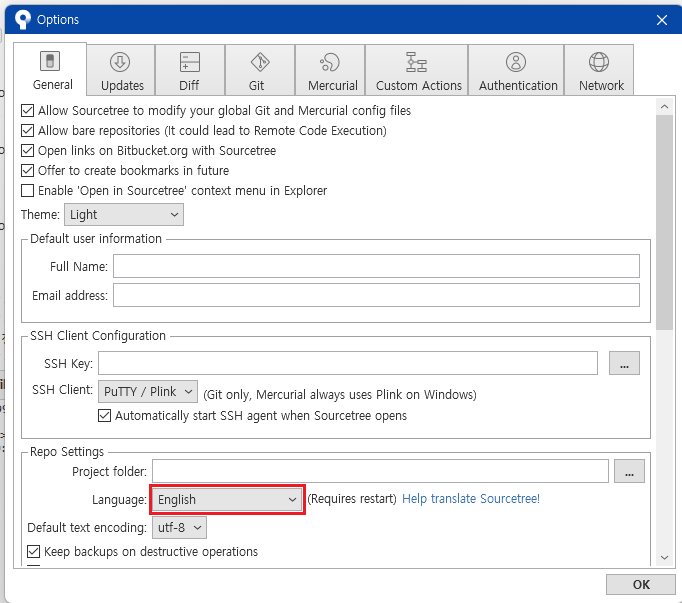Click the SSH Key path field
Image resolution: width=682 pixels, height=603 pixels.
pyautogui.click(x=348, y=363)
